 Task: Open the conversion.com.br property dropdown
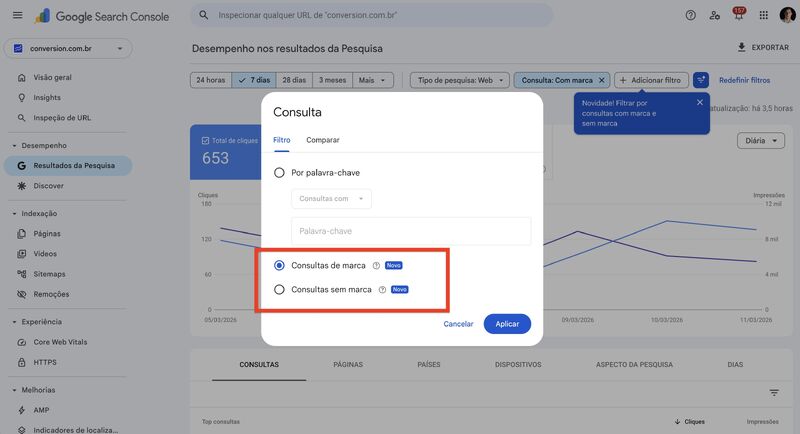(x=68, y=48)
